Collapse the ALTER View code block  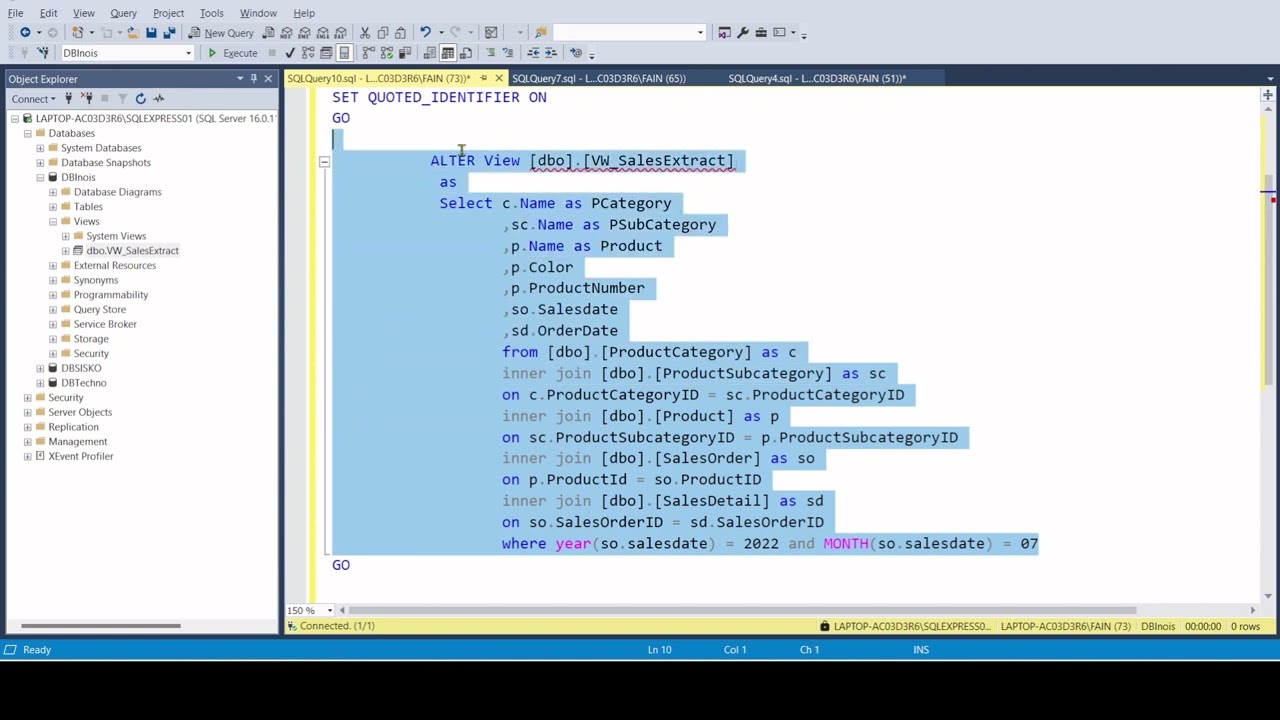click(324, 161)
